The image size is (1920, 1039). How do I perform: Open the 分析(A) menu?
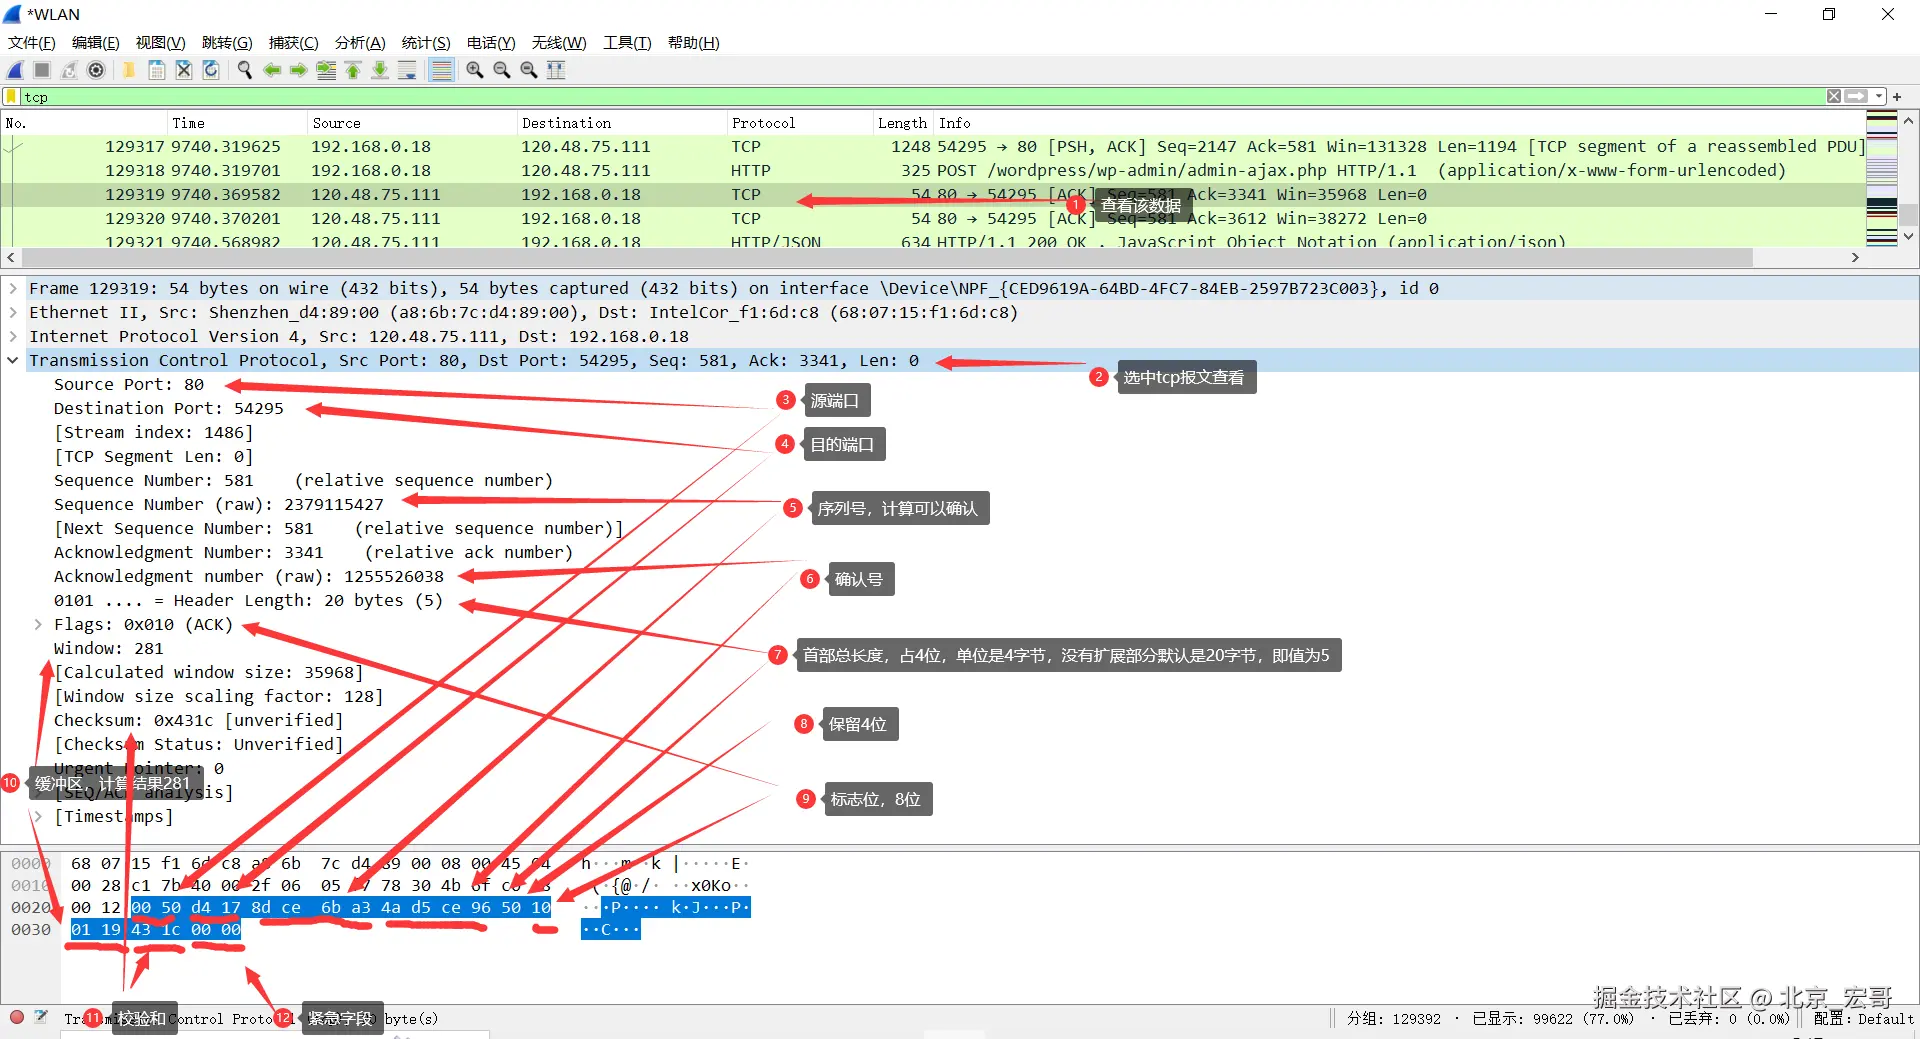click(x=360, y=43)
